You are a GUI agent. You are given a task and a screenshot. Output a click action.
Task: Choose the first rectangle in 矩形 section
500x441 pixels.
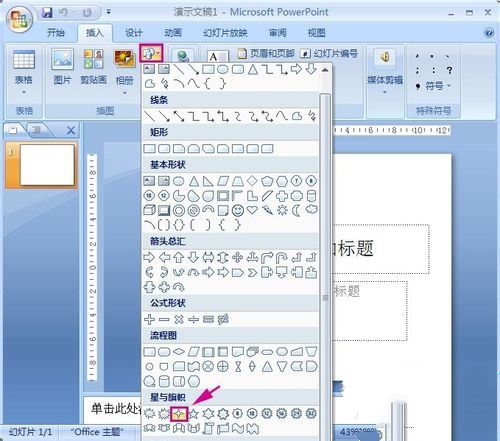click(x=149, y=149)
